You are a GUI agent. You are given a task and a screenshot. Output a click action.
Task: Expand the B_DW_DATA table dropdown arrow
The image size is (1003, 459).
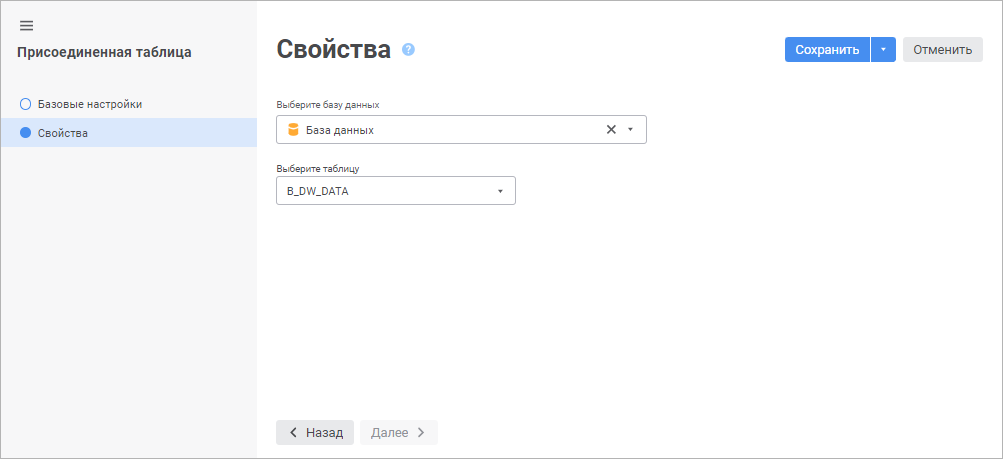[499, 191]
